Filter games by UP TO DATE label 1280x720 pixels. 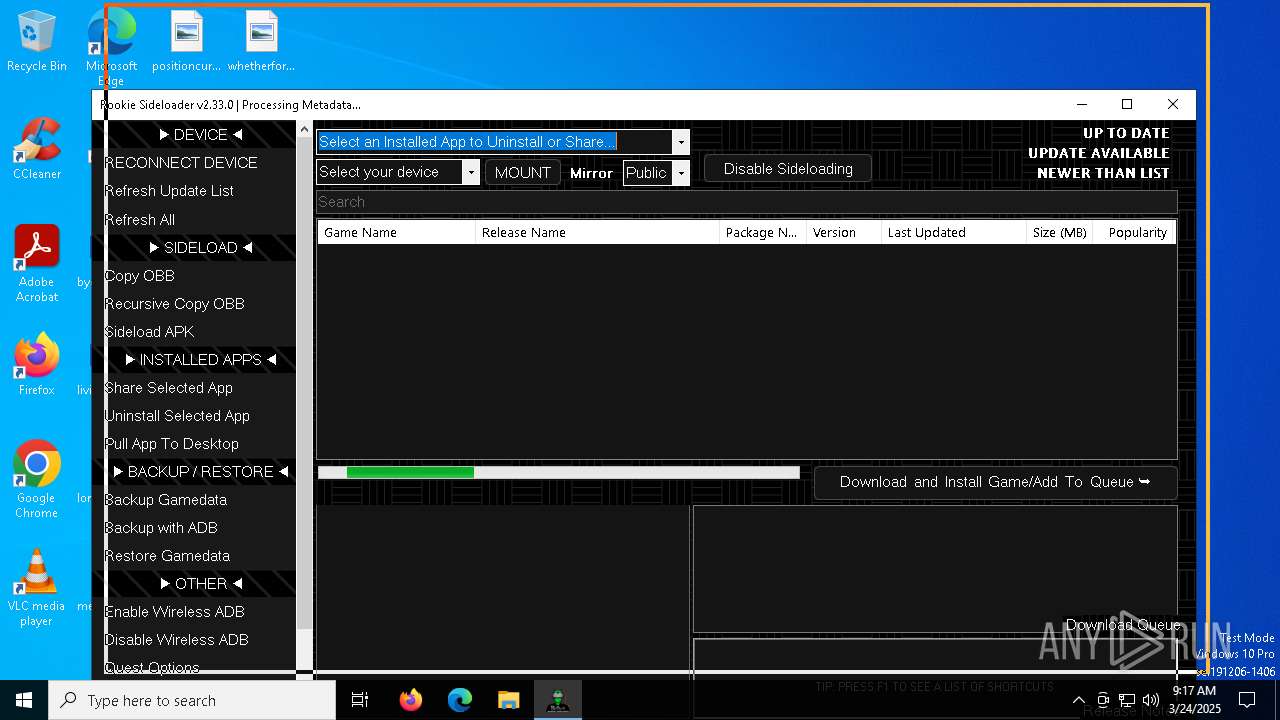pyautogui.click(x=1126, y=133)
